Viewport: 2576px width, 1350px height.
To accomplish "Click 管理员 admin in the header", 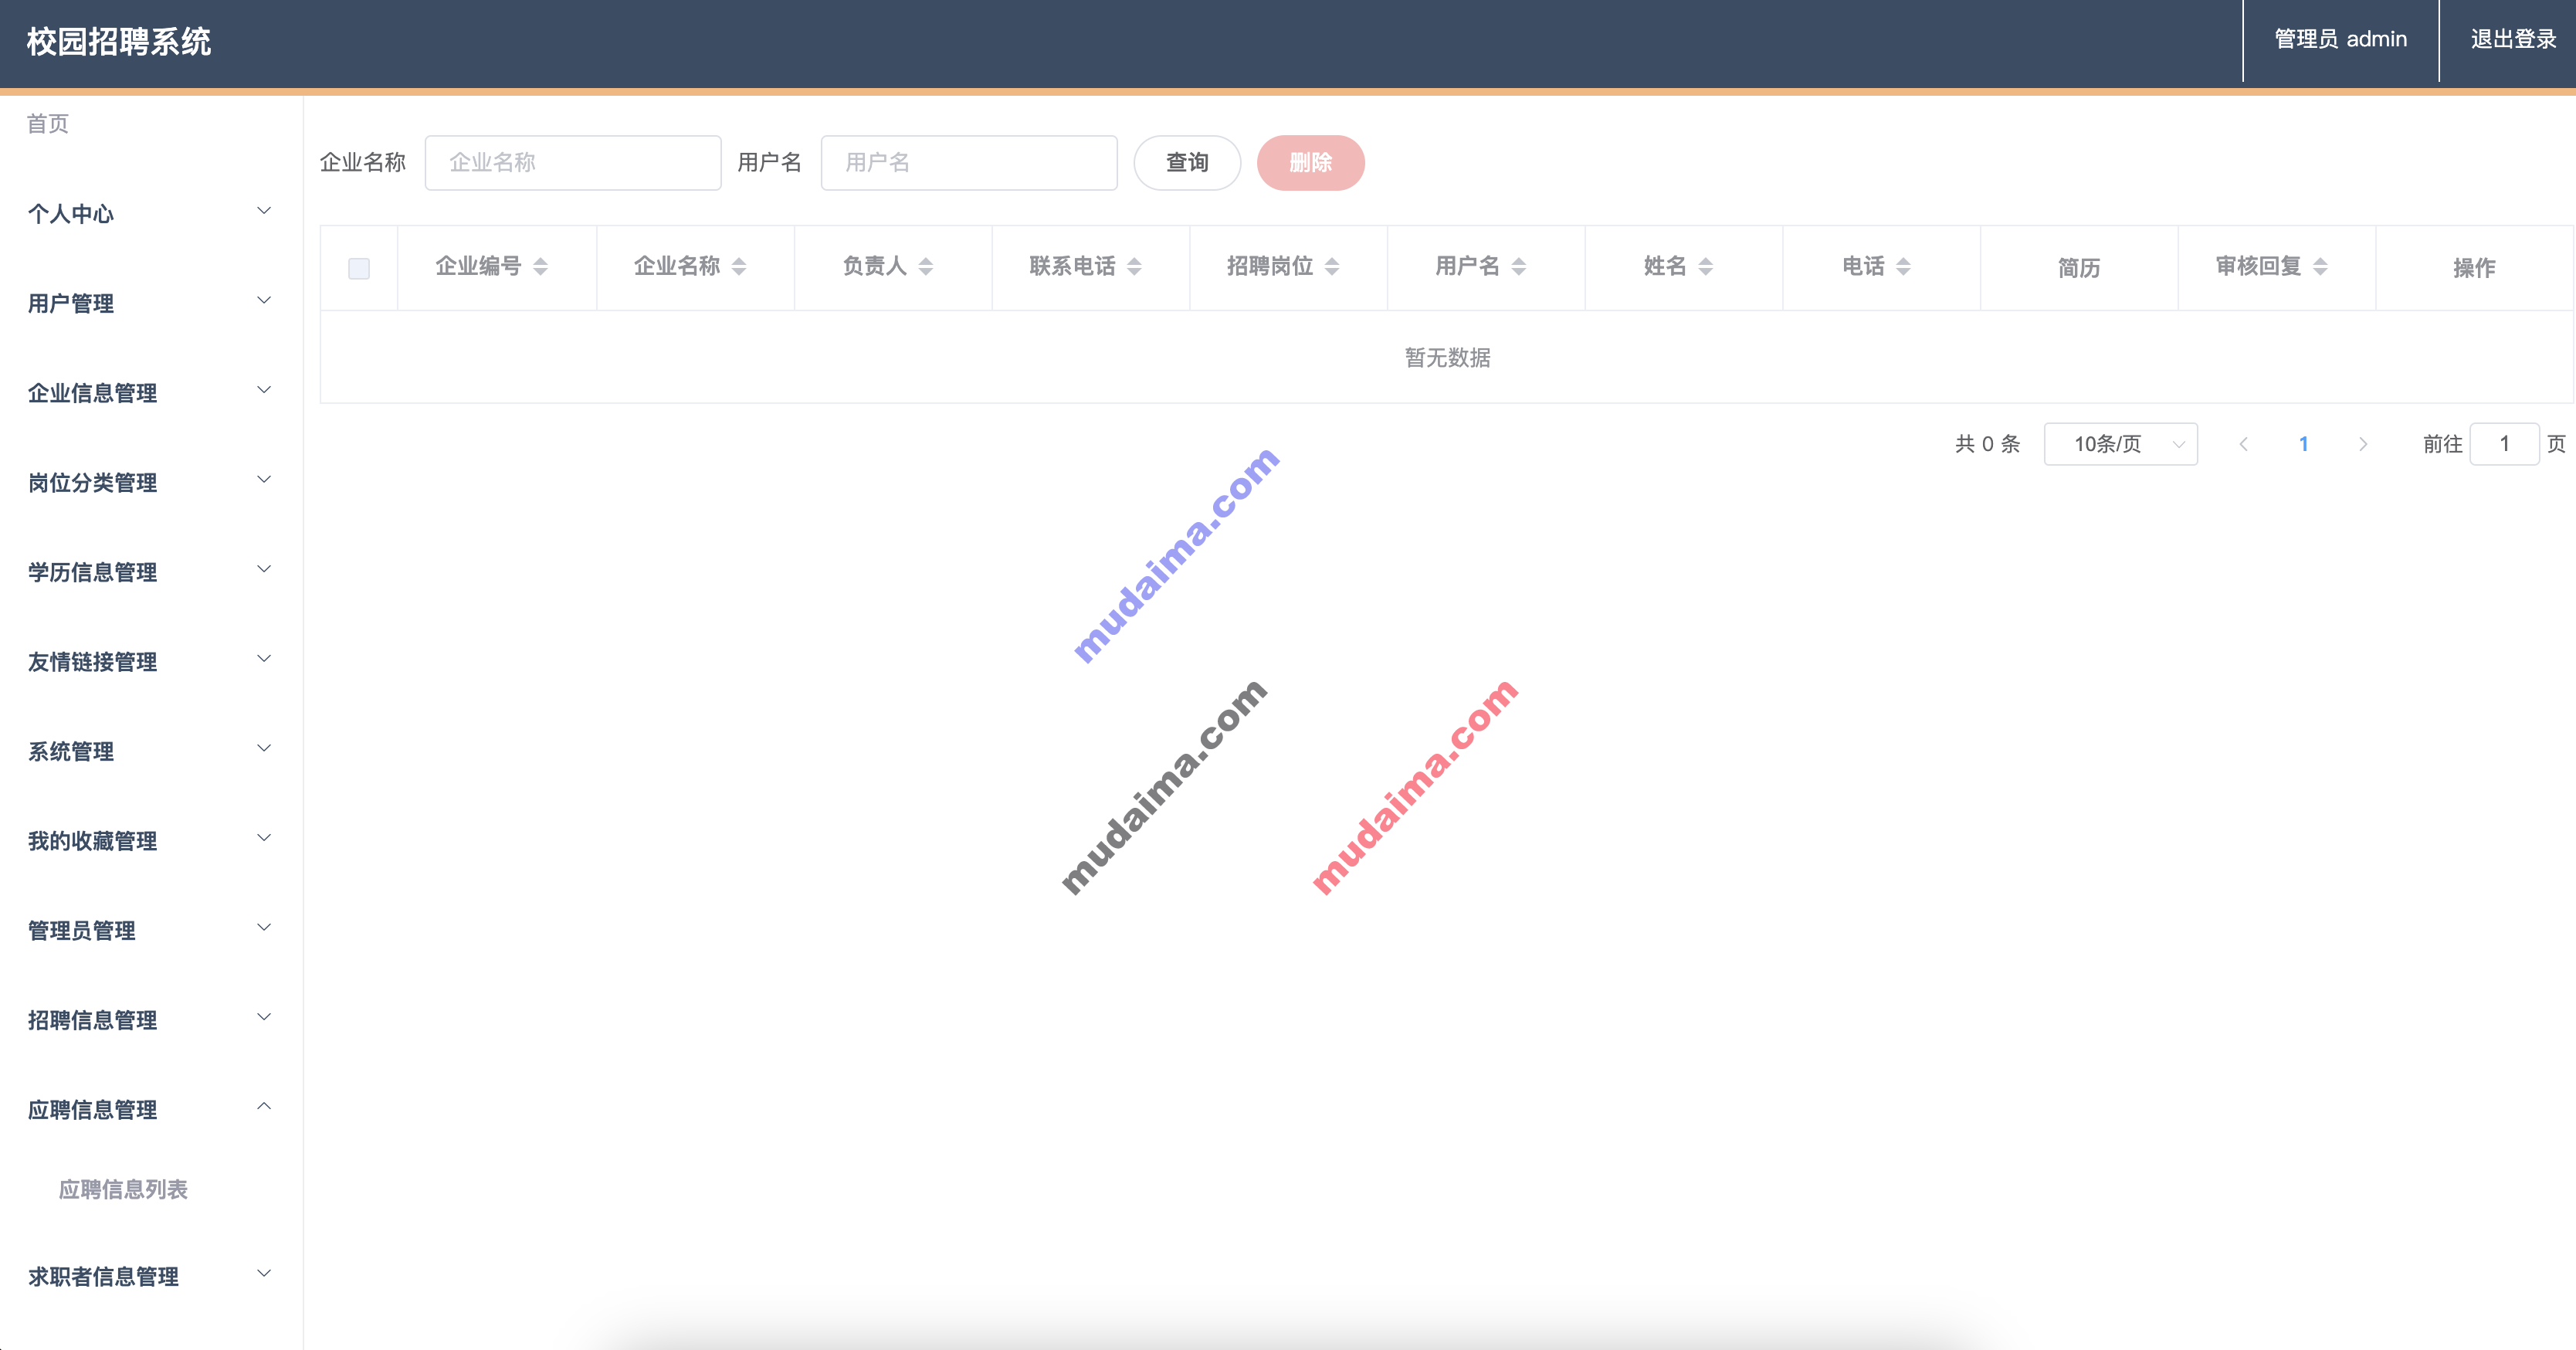I will (x=2340, y=40).
